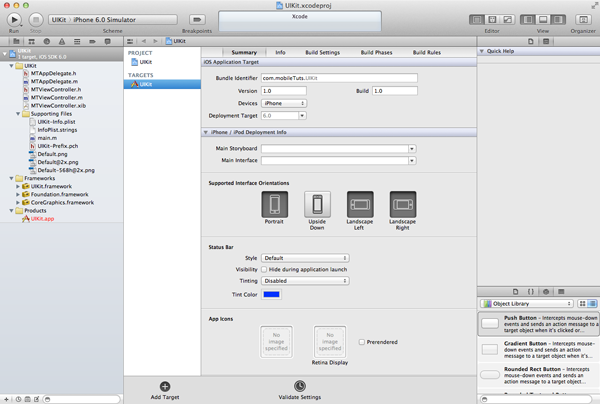
Task: Click the Build number field
Action: click(395, 91)
